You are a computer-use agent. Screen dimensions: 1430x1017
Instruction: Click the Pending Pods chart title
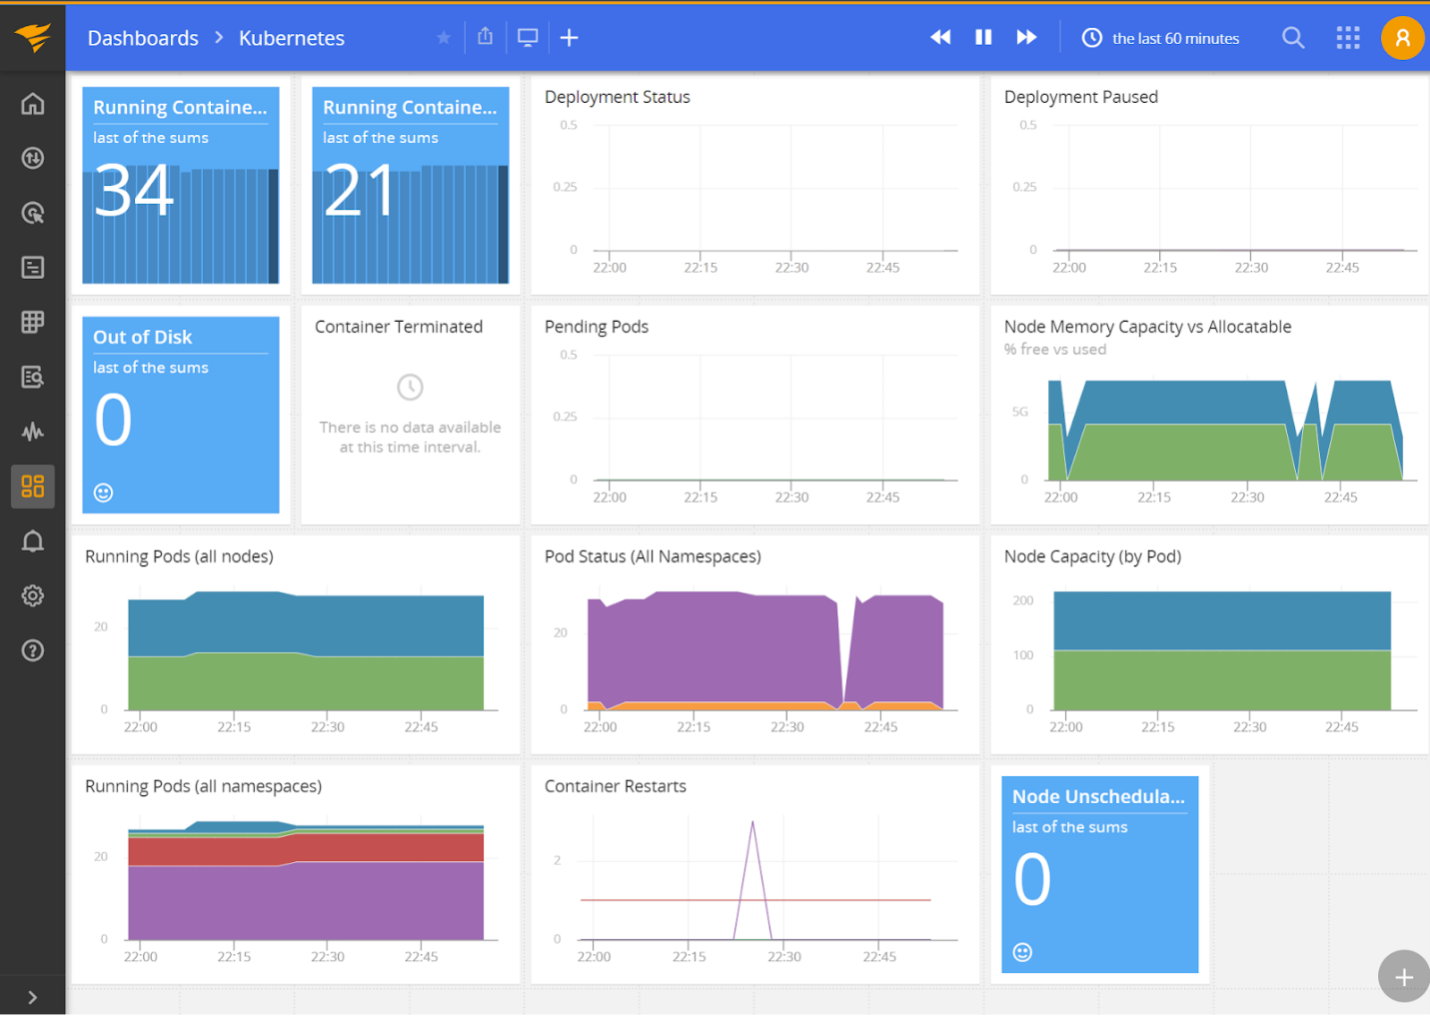click(x=597, y=327)
